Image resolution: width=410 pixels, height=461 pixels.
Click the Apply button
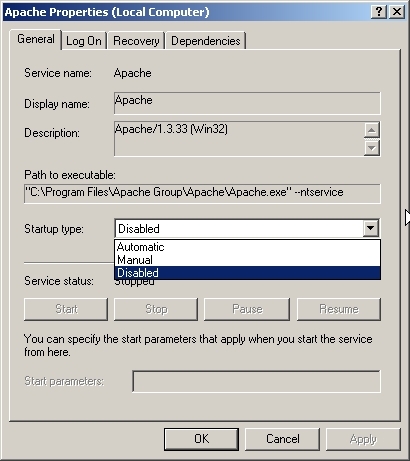point(363,439)
